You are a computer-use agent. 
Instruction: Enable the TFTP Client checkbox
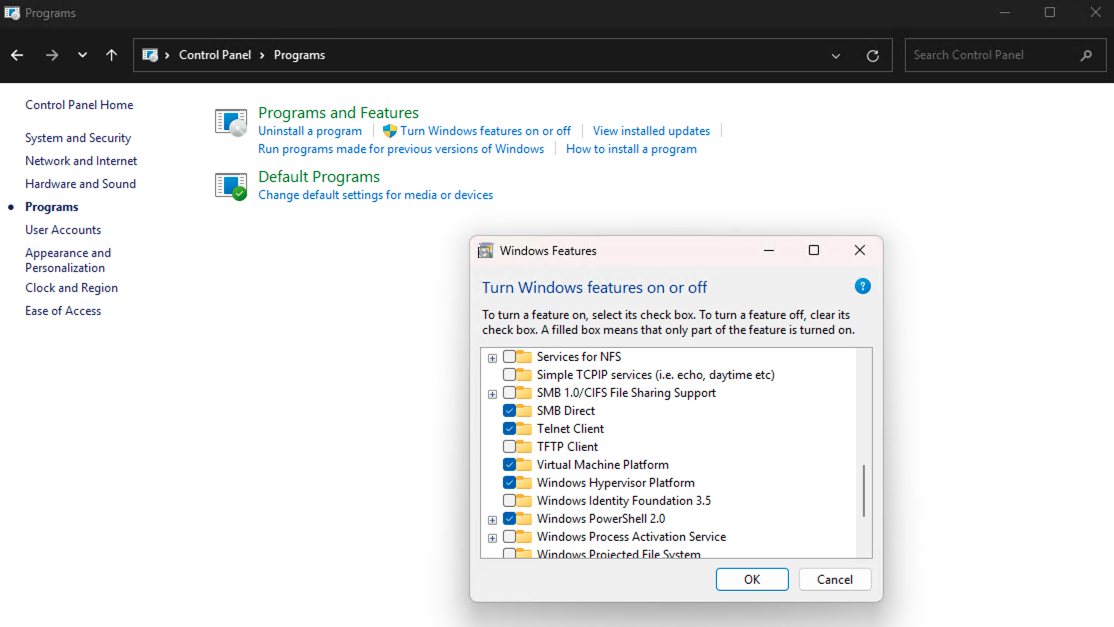click(x=510, y=447)
